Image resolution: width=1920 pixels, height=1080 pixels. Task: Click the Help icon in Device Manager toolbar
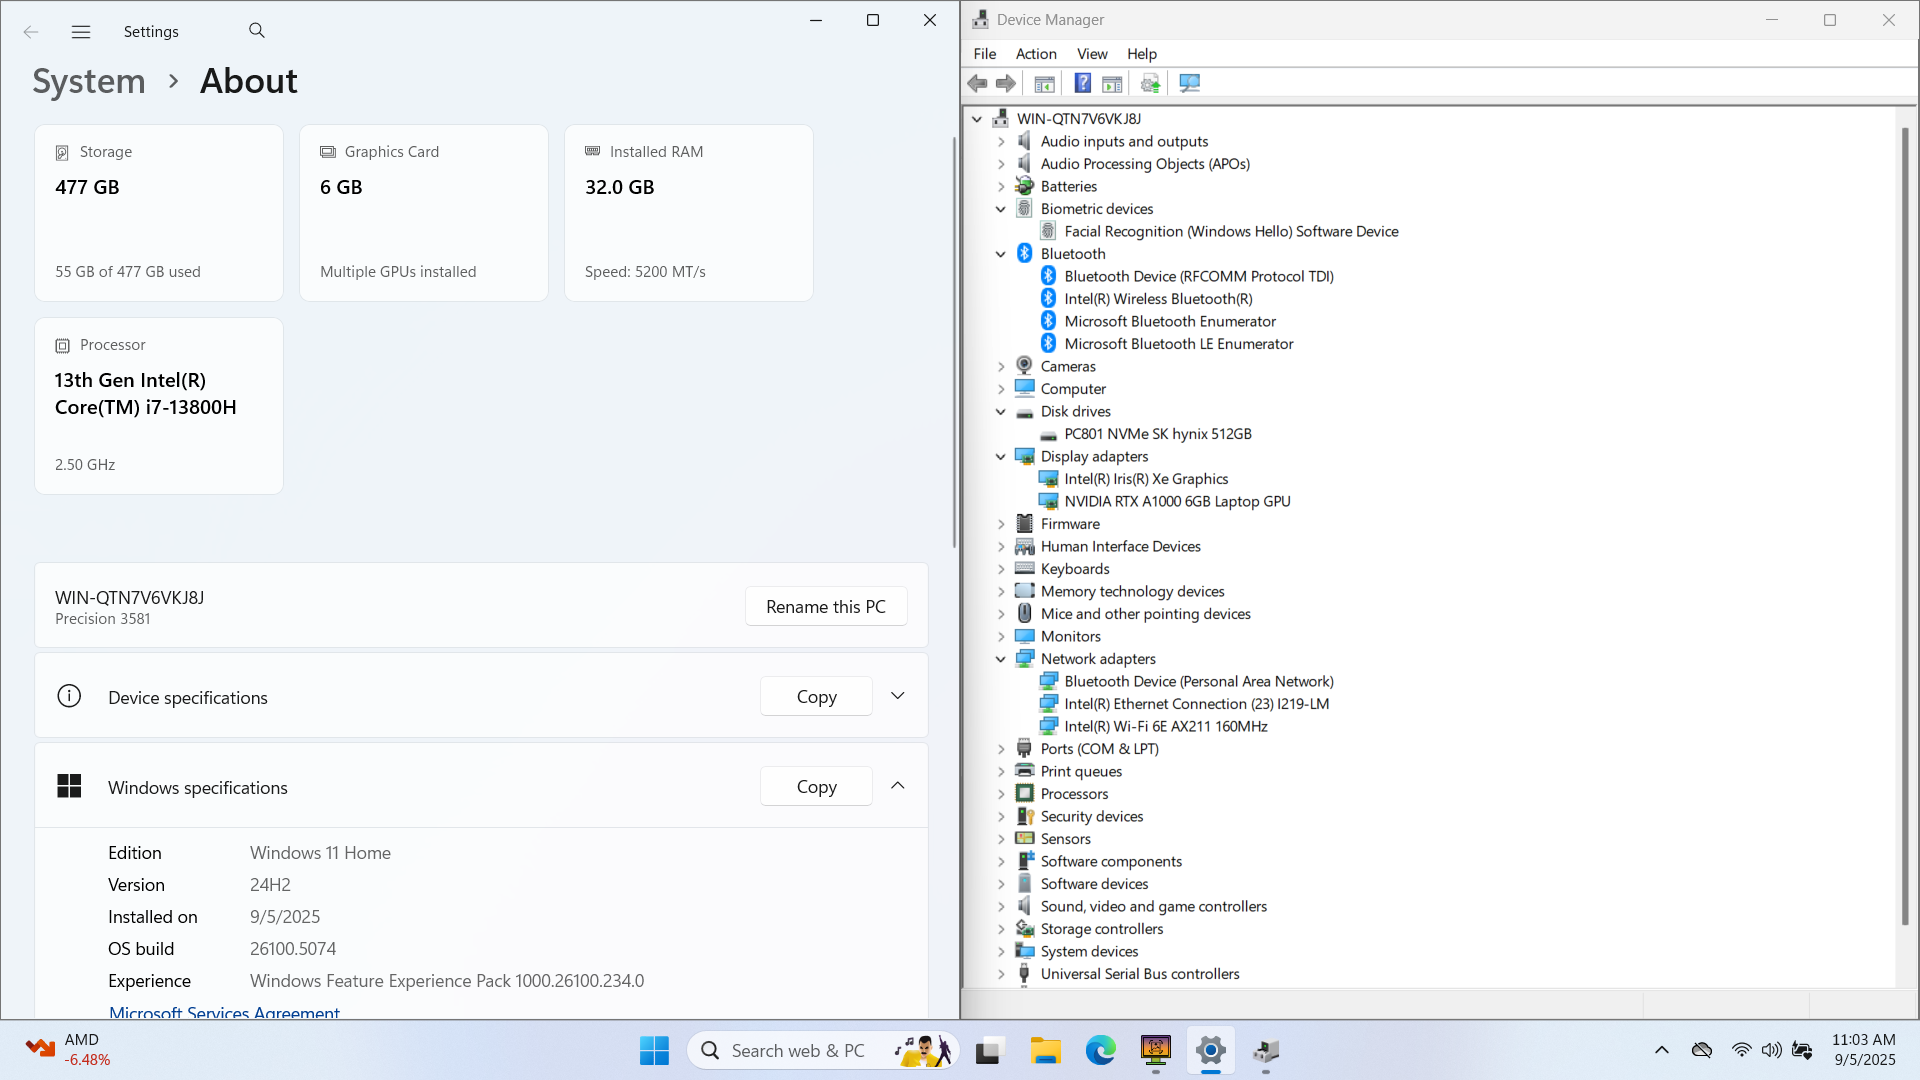pos(1082,84)
